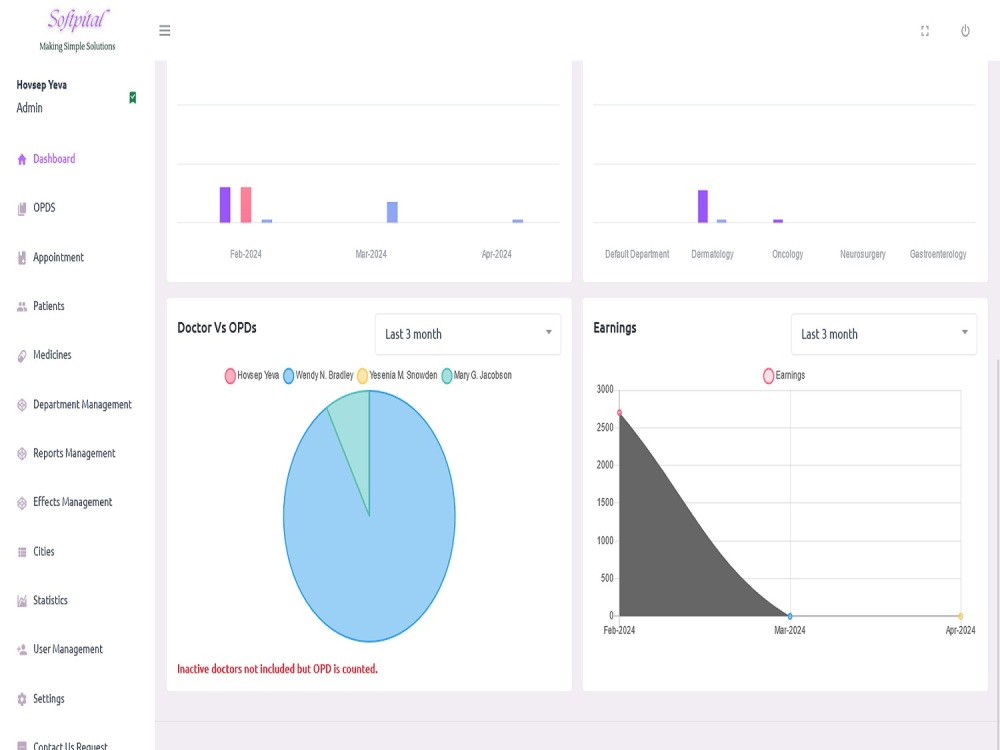
Task: Click the power logout icon
Action: (966, 31)
